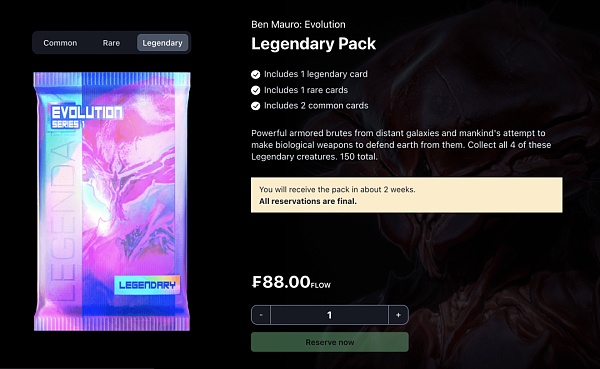
Task: Click the checkmark icon beside legendary card
Action: 256,74
